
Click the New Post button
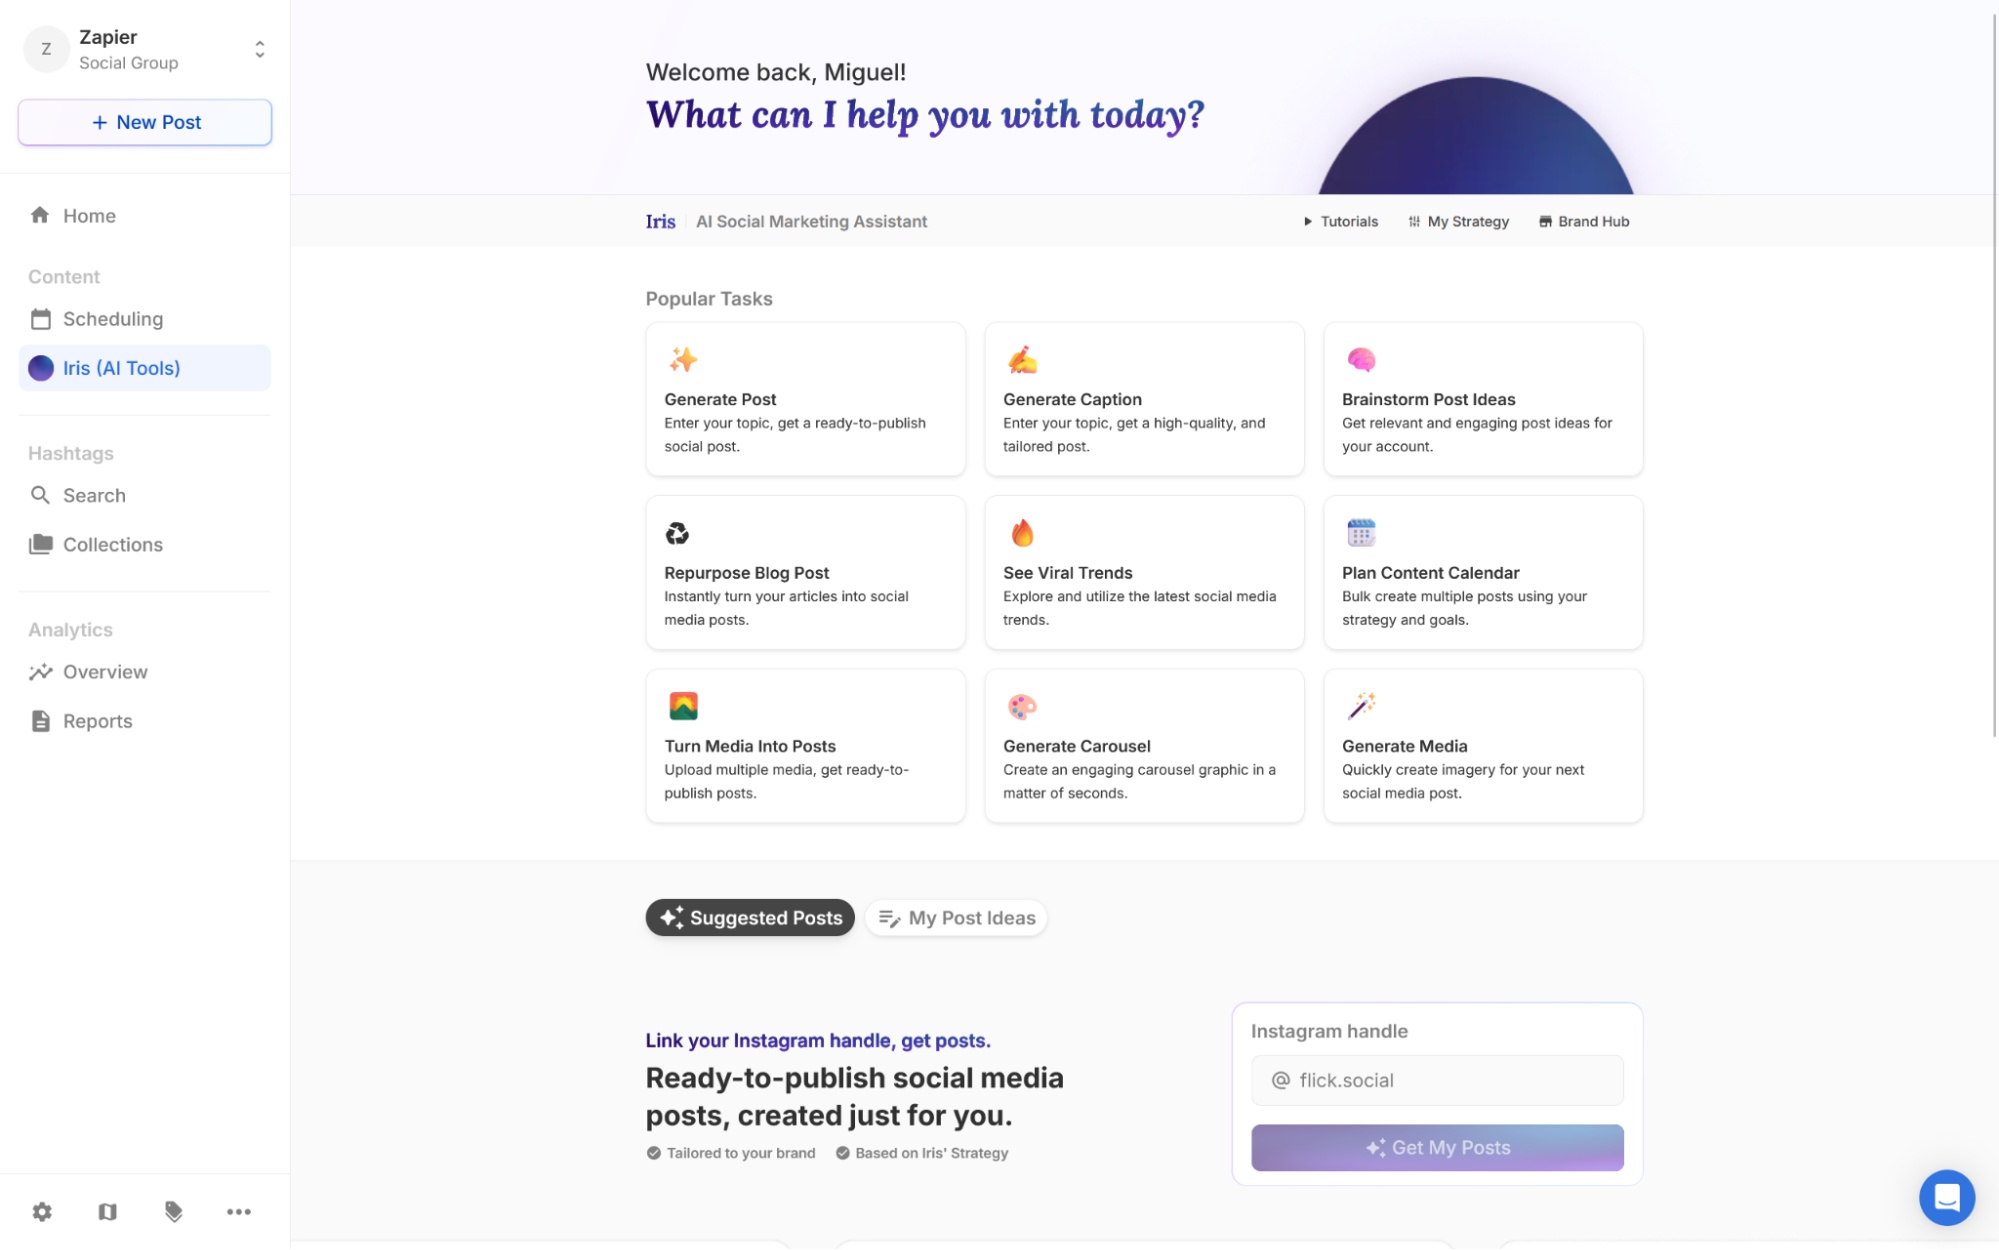tap(144, 122)
